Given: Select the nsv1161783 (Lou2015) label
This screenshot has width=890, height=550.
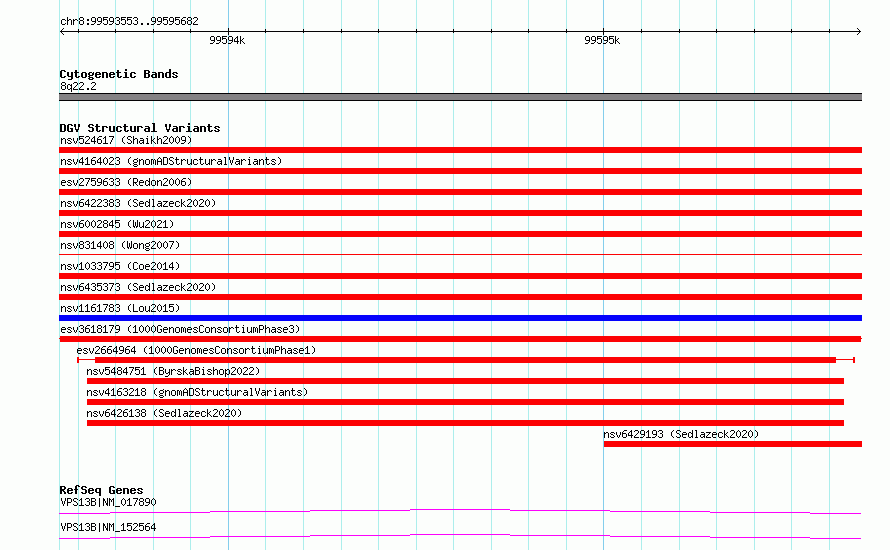Looking at the screenshot, I should coord(120,308).
